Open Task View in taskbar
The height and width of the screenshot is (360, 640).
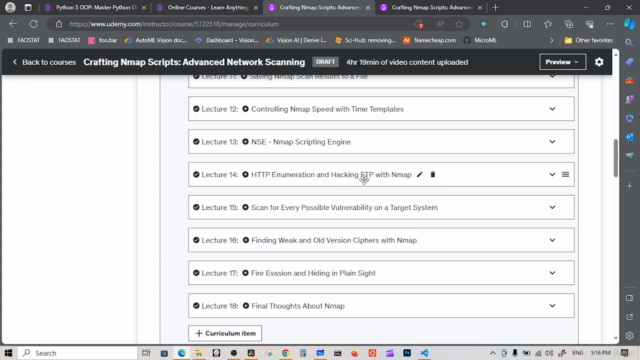point(146,353)
